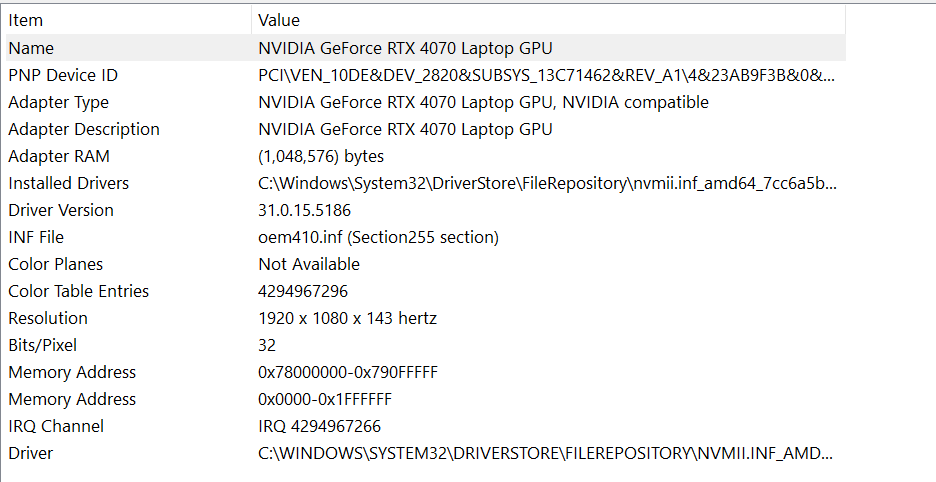The height and width of the screenshot is (482, 936).
Task: Select Memory Address row starting 0x0000
Action: pyautogui.click(x=426, y=400)
